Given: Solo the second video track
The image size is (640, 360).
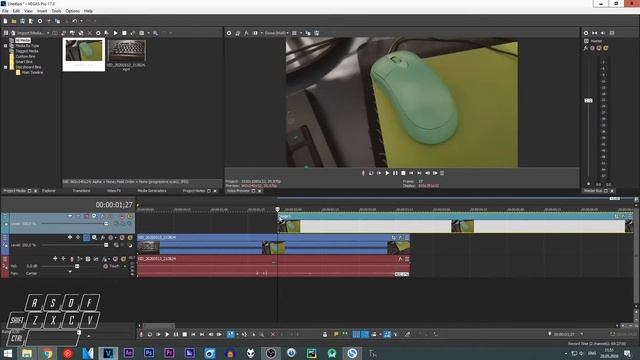Looking at the screenshot, I should pos(130,237).
